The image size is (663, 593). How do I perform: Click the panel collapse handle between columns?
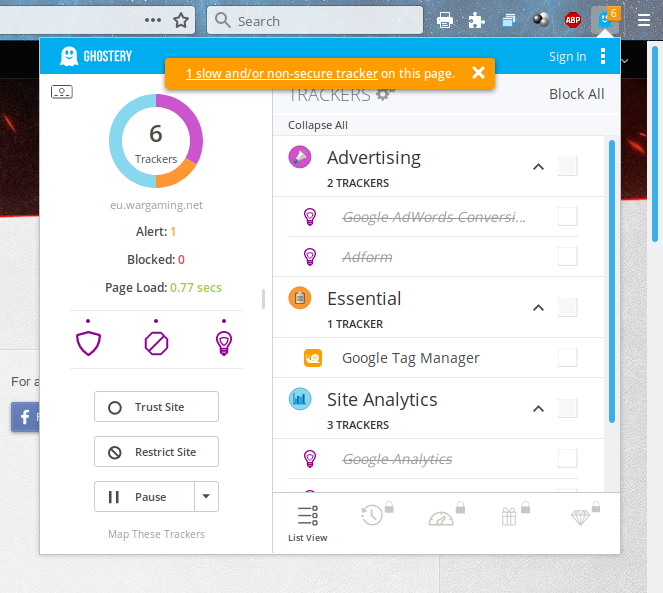coord(263,299)
